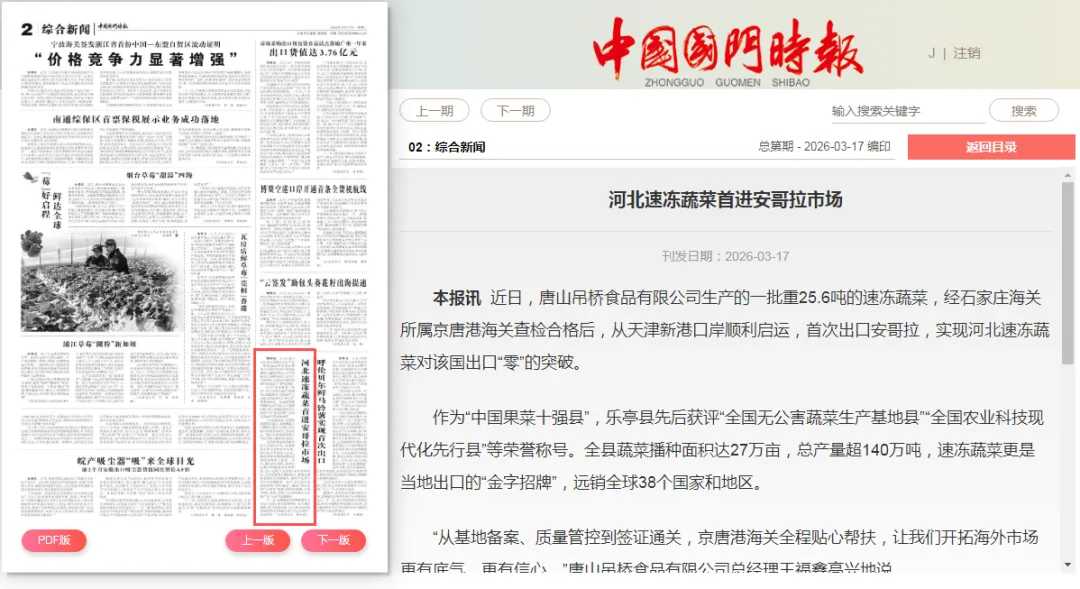The image size is (1080, 589).
Task: Click the user name J link
Action: pos(931,53)
